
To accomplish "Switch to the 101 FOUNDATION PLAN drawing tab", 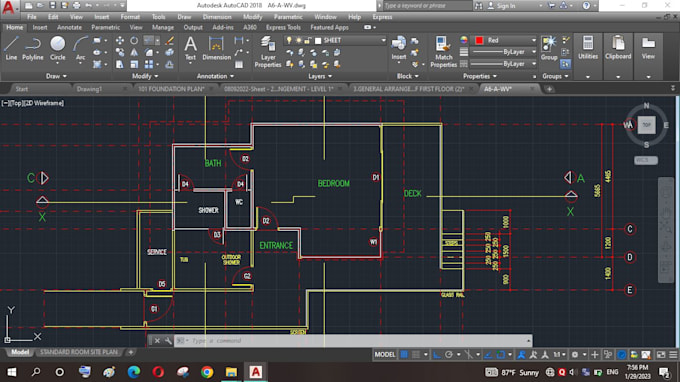I will click(171, 89).
